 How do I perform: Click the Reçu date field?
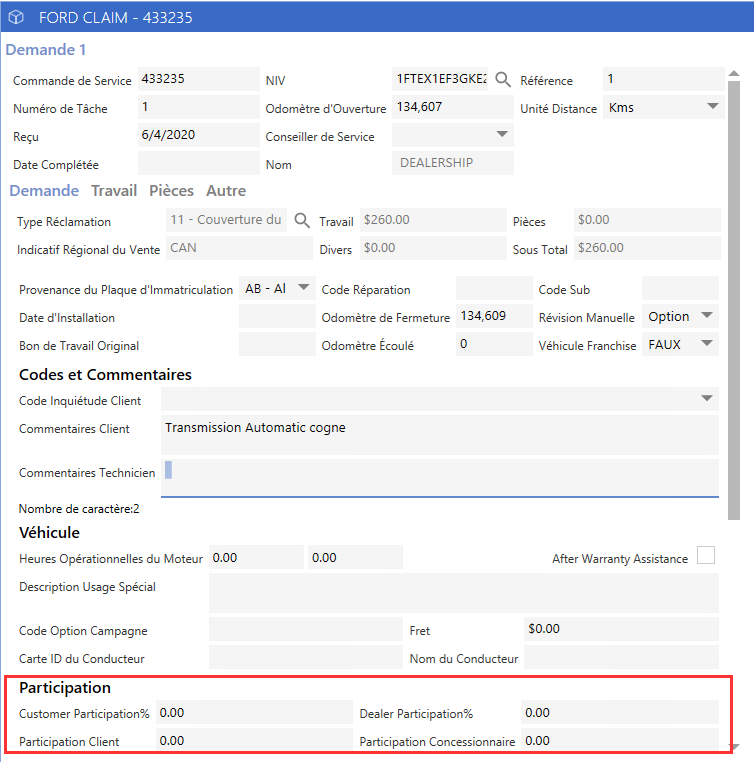pos(199,135)
